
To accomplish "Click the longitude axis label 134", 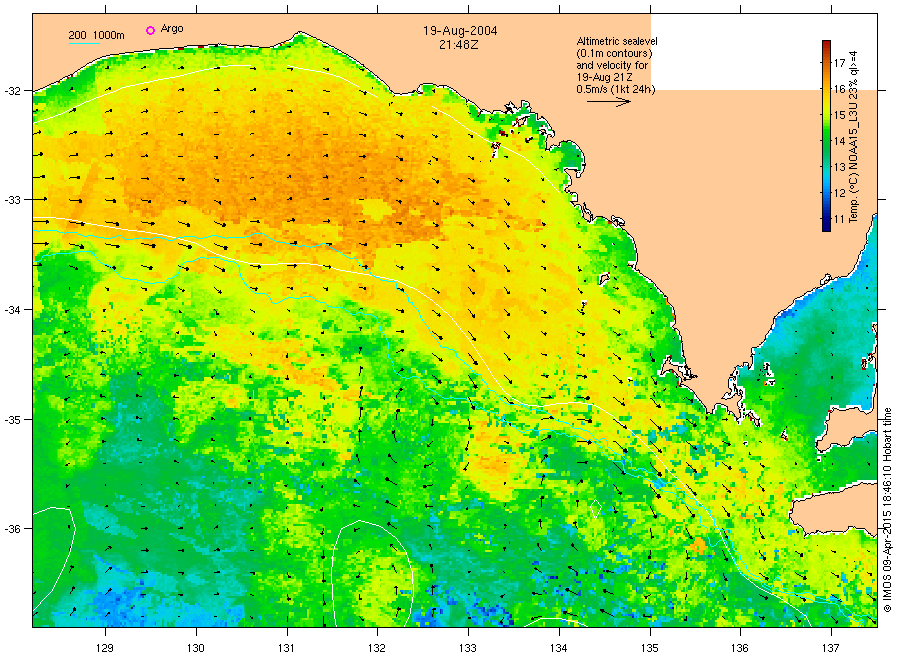I will point(558,648).
